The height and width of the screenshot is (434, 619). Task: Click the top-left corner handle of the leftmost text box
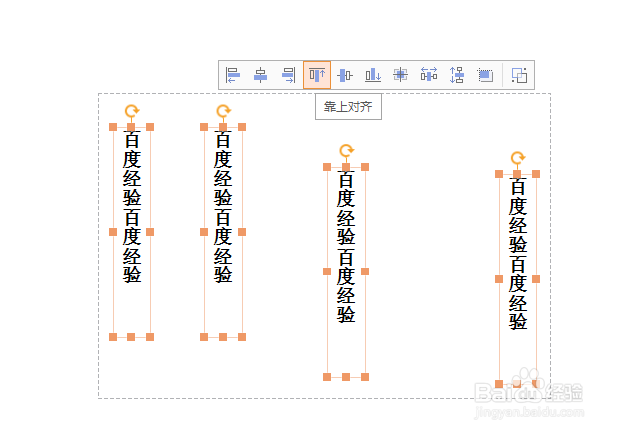coord(113,127)
